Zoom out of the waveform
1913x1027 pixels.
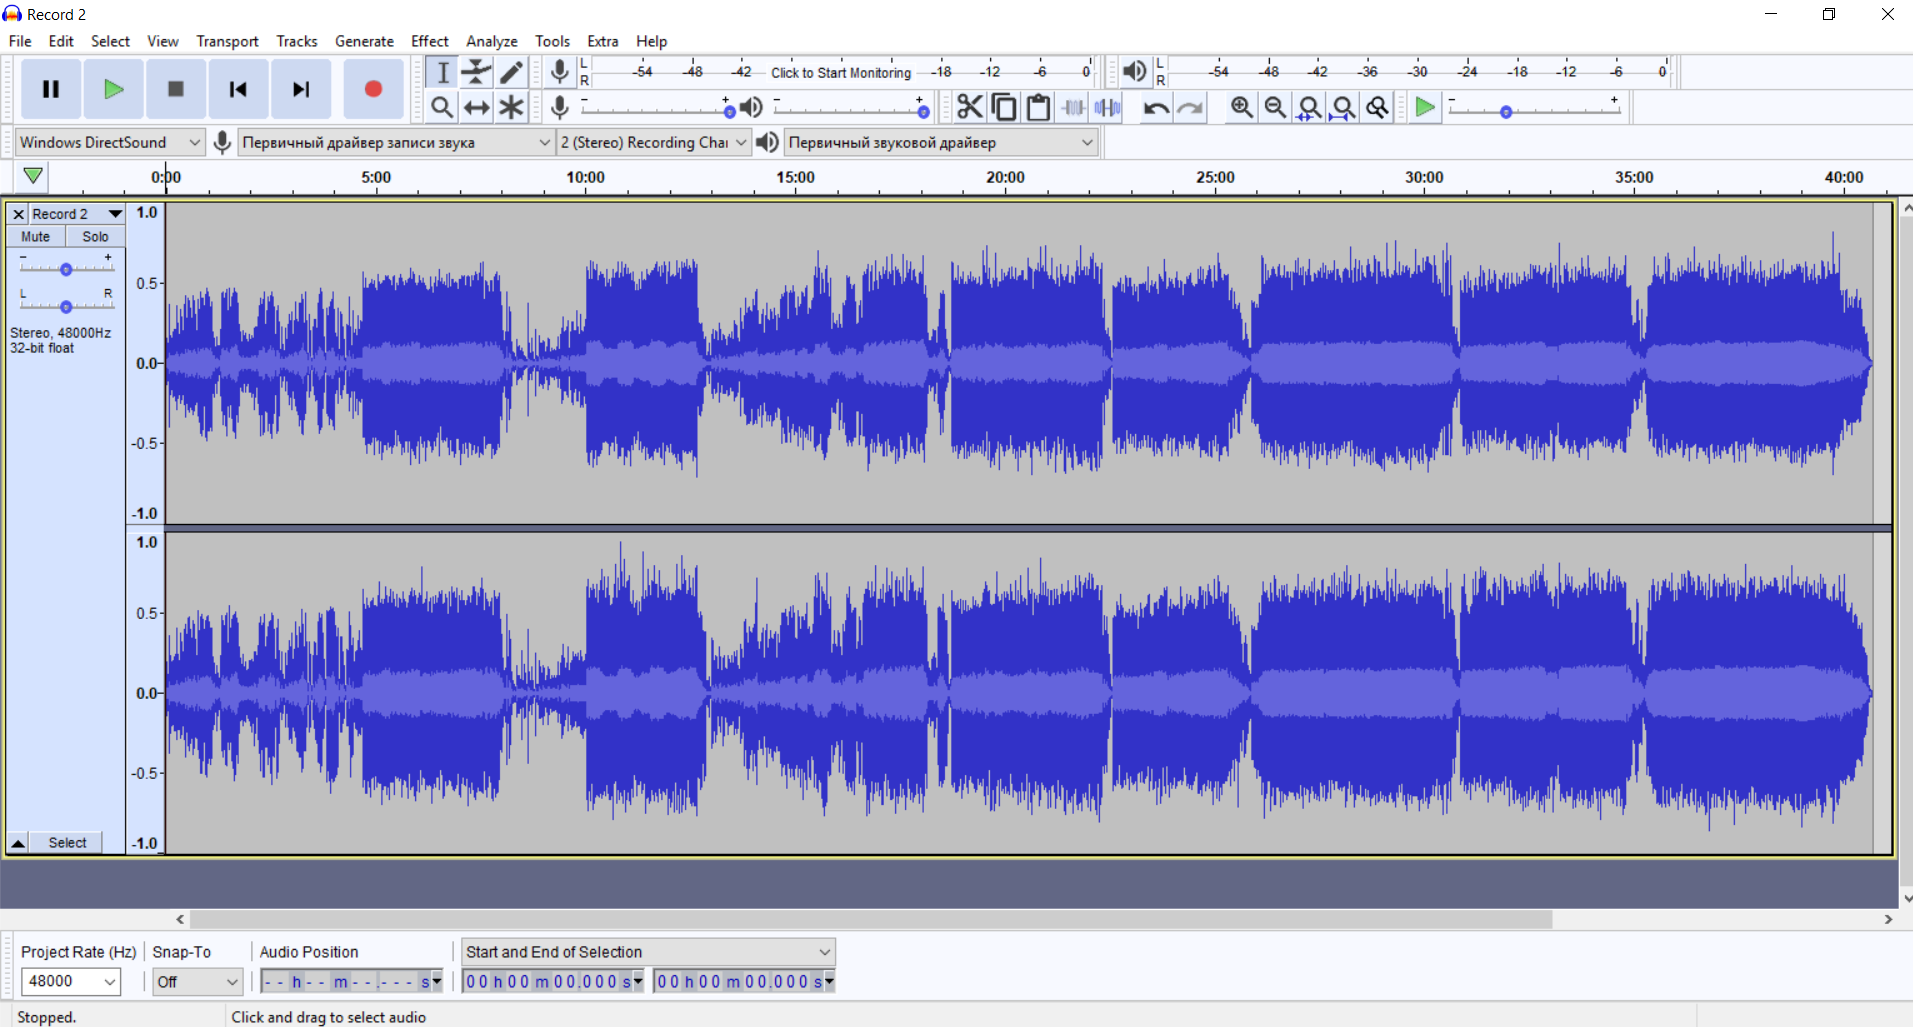pyautogui.click(x=1275, y=107)
